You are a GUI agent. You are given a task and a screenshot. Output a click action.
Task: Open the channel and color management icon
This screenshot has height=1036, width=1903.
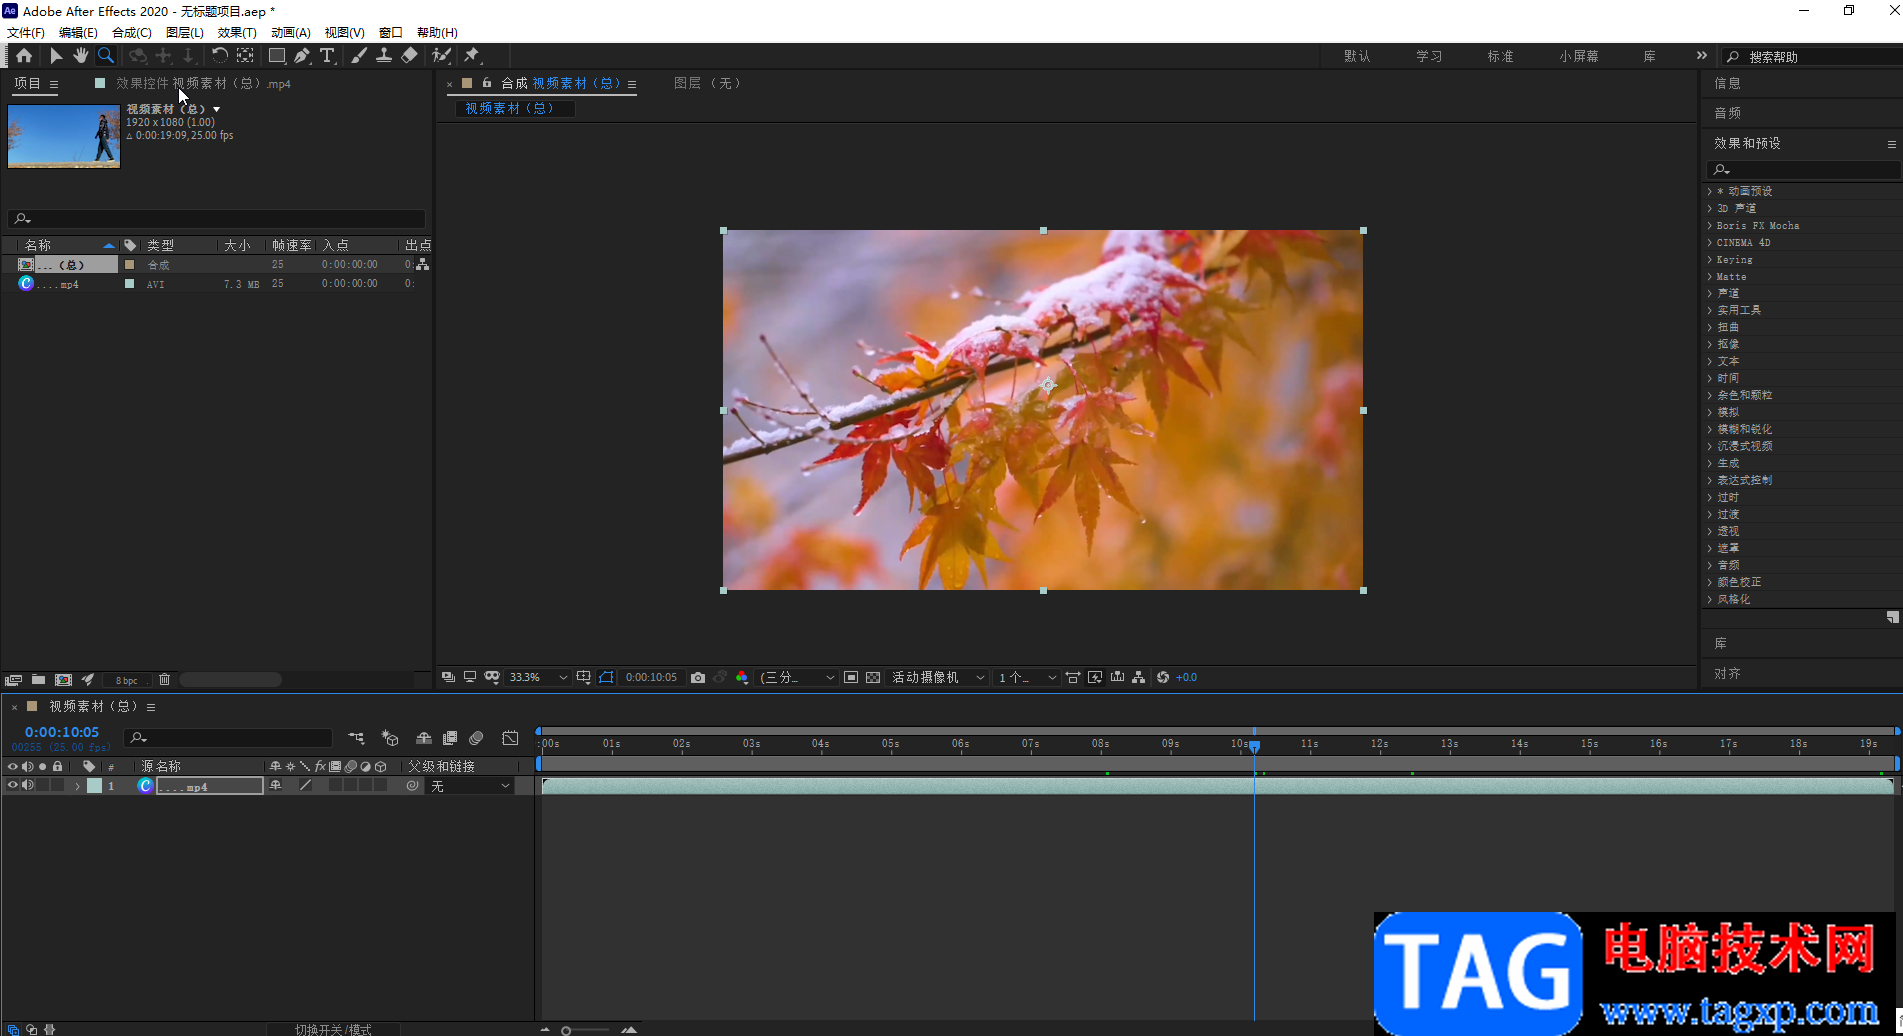pos(742,678)
